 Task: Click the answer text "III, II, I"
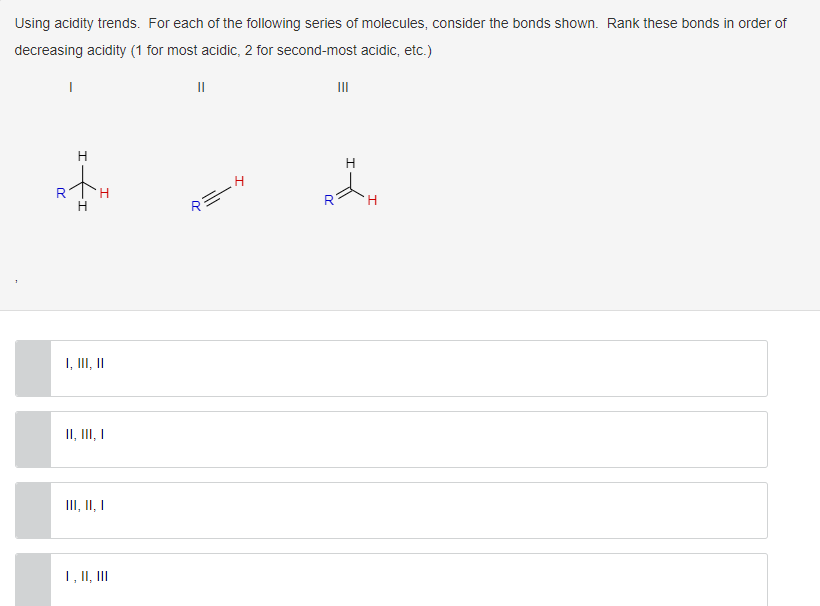pos(85,505)
